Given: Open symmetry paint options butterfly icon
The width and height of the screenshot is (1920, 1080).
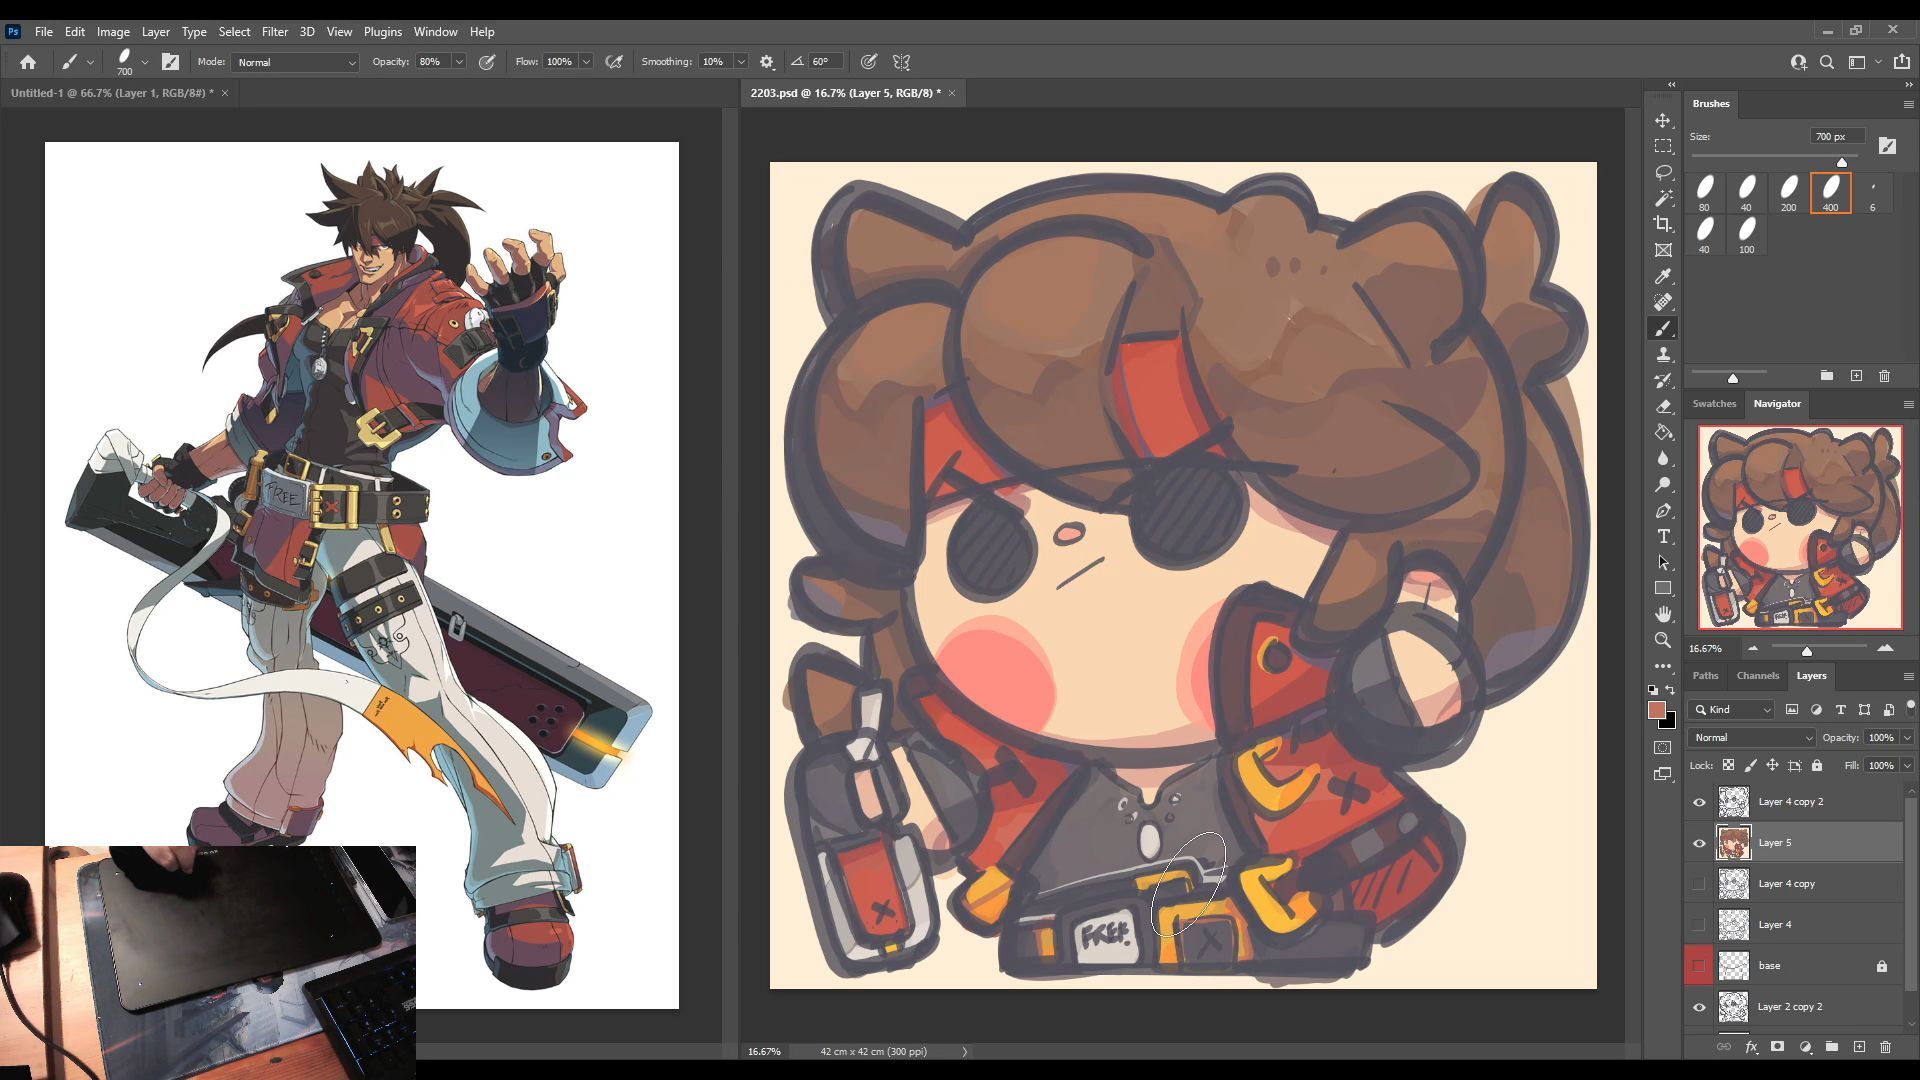Looking at the screenshot, I should click(x=901, y=62).
